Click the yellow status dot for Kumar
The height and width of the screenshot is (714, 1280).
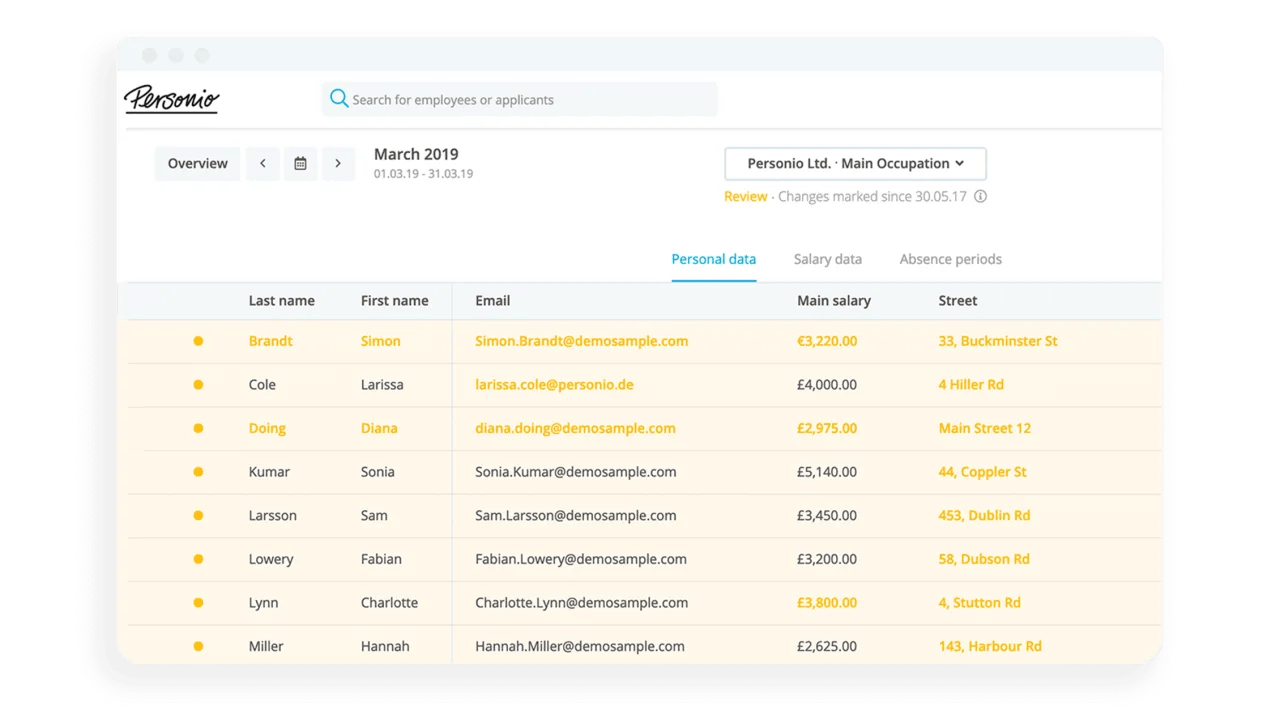pyautogui.click(x=198, y=472)
